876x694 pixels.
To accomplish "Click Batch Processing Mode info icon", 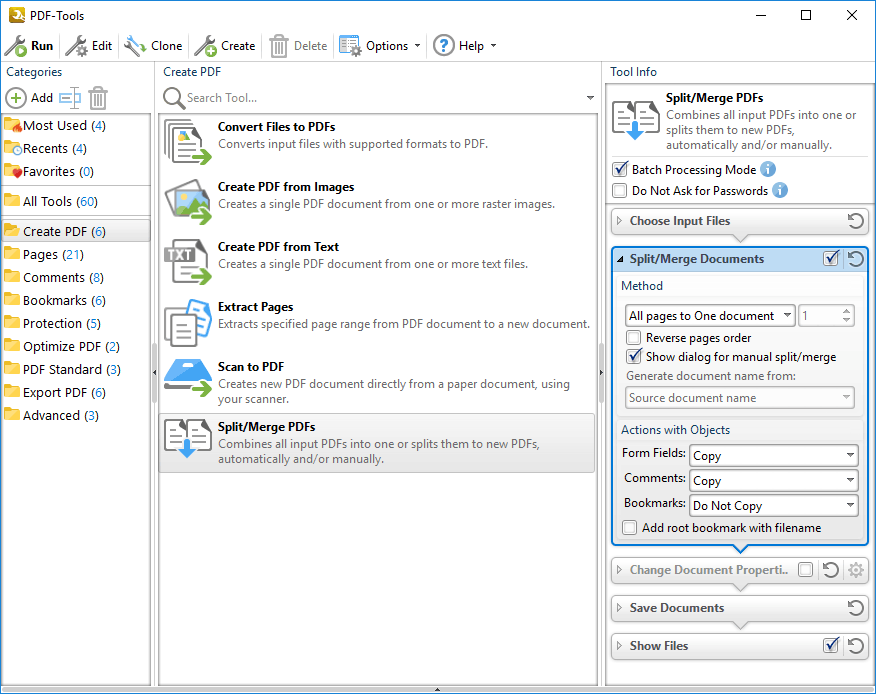I will (768, 170).
